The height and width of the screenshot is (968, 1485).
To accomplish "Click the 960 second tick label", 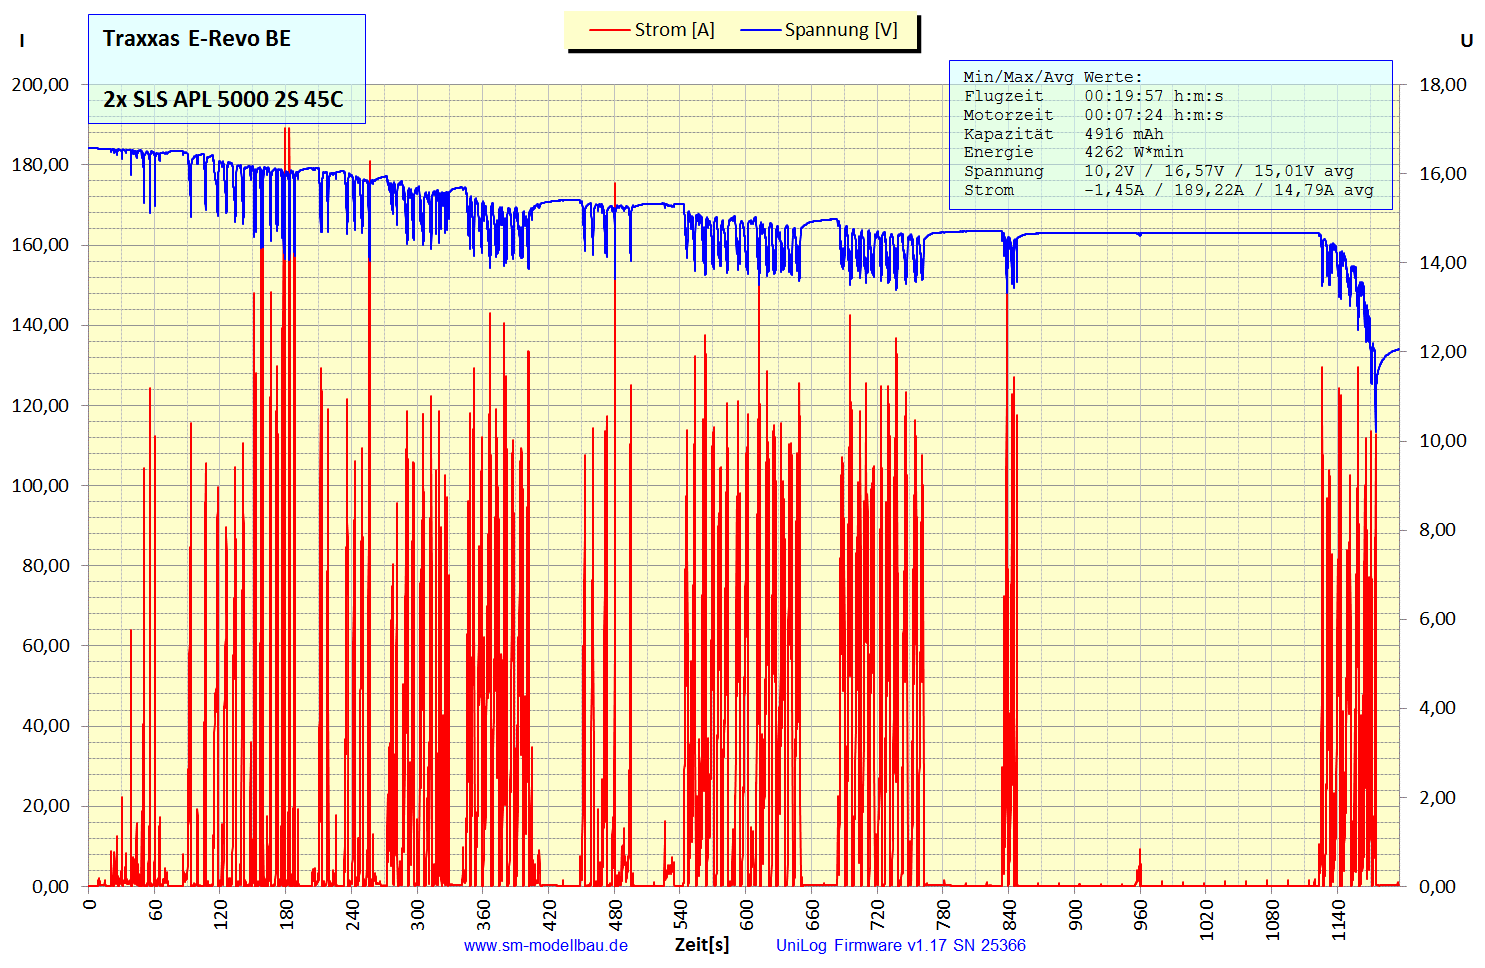I will [1141, 914].
